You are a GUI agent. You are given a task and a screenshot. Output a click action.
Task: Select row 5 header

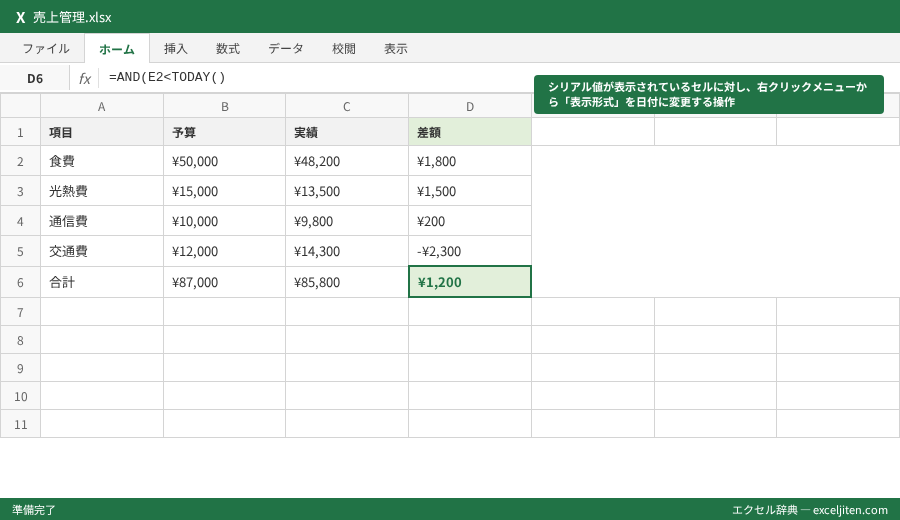point(20,251)
